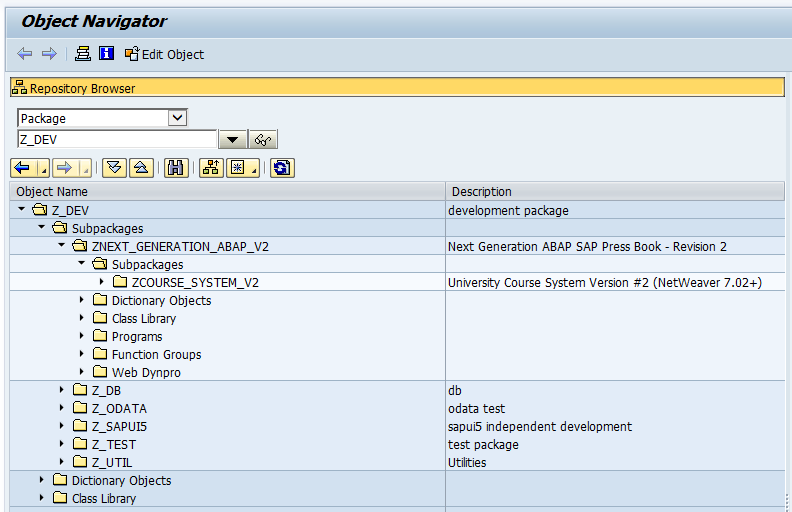This screenshot has width=792, height=512.
Task: Expand the Programs folder node
Action: (81, 336)
